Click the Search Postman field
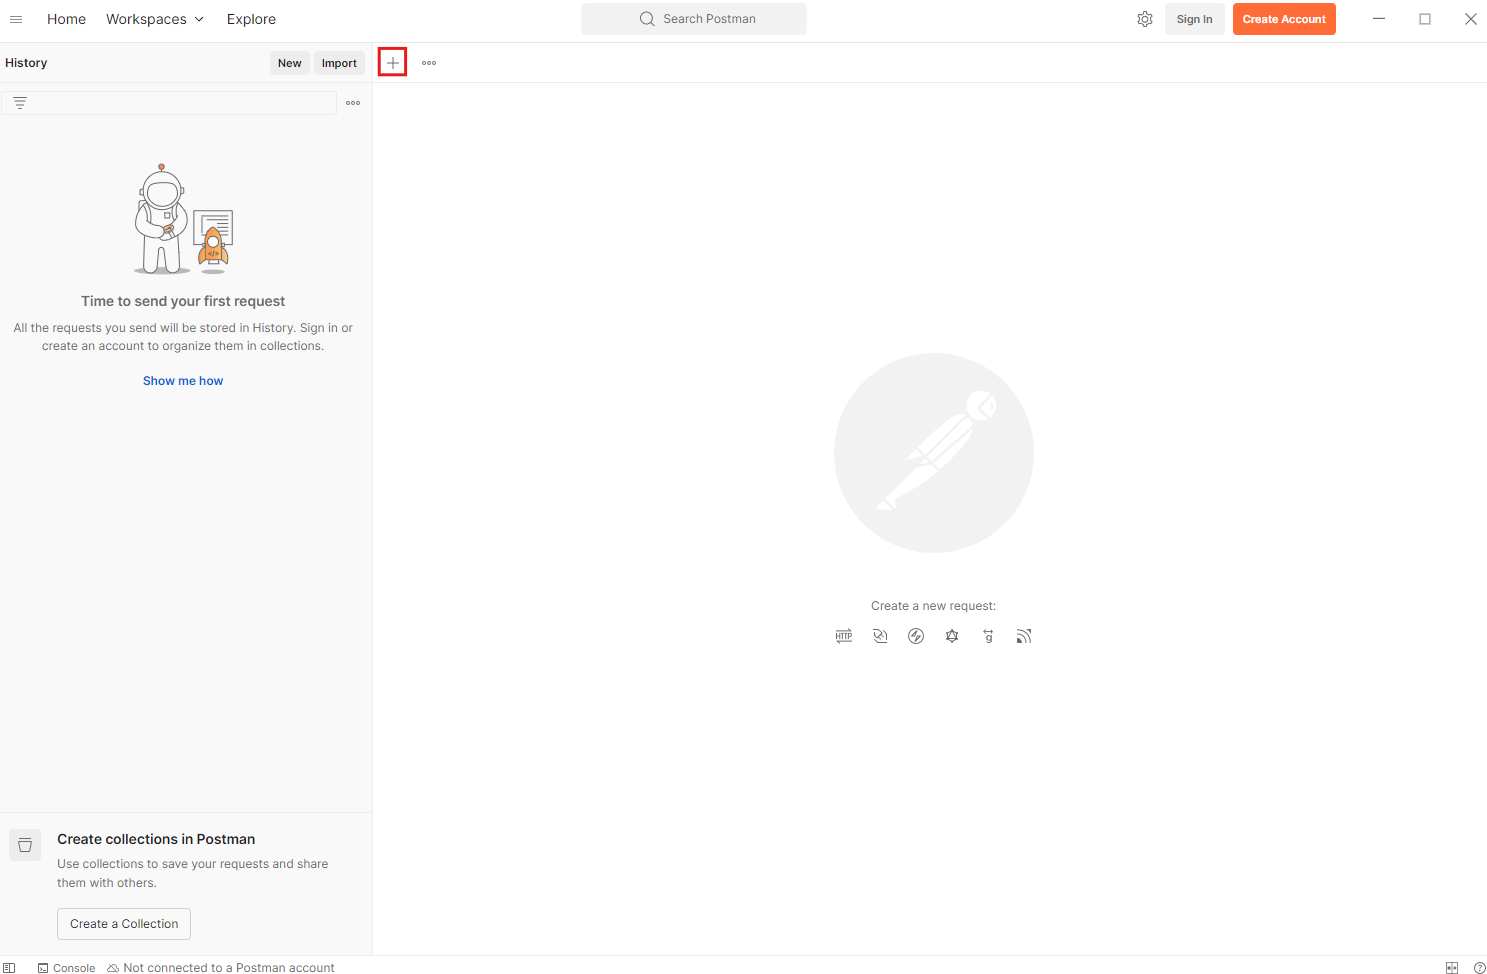1487x974 pixels. 694,19
